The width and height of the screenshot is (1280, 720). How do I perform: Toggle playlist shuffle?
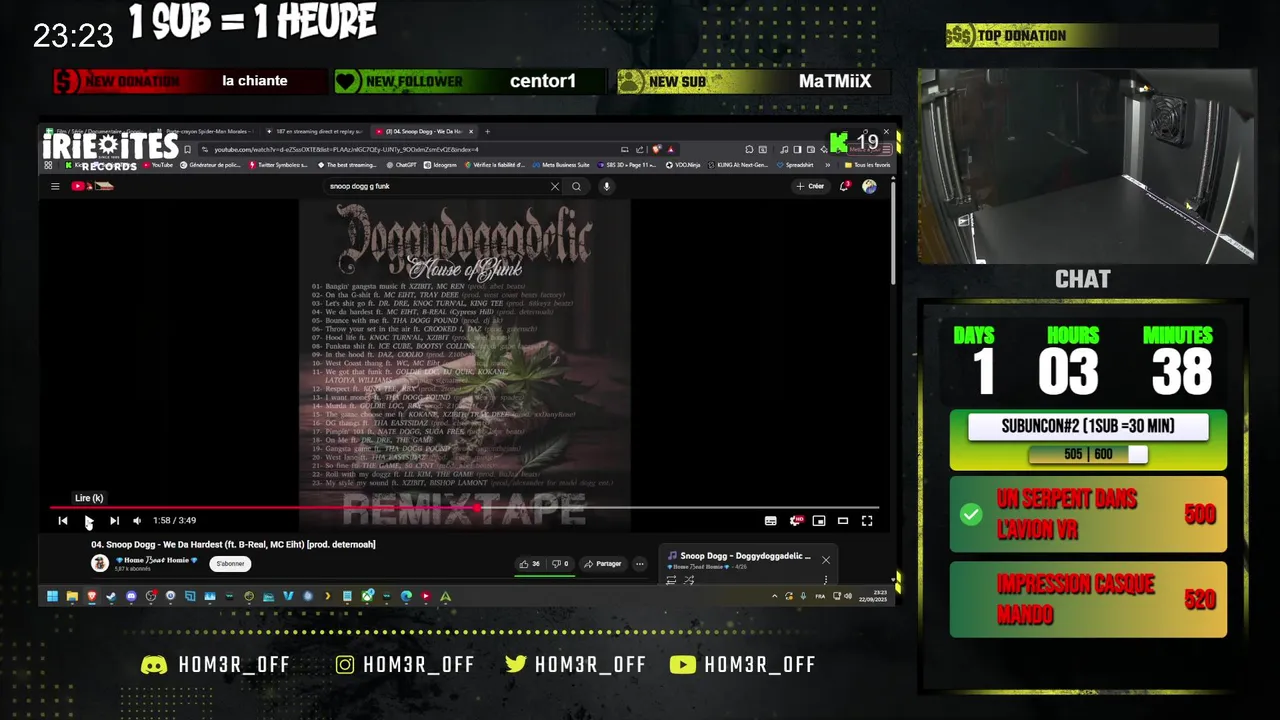pyautogui.click(x=689, y=580)
